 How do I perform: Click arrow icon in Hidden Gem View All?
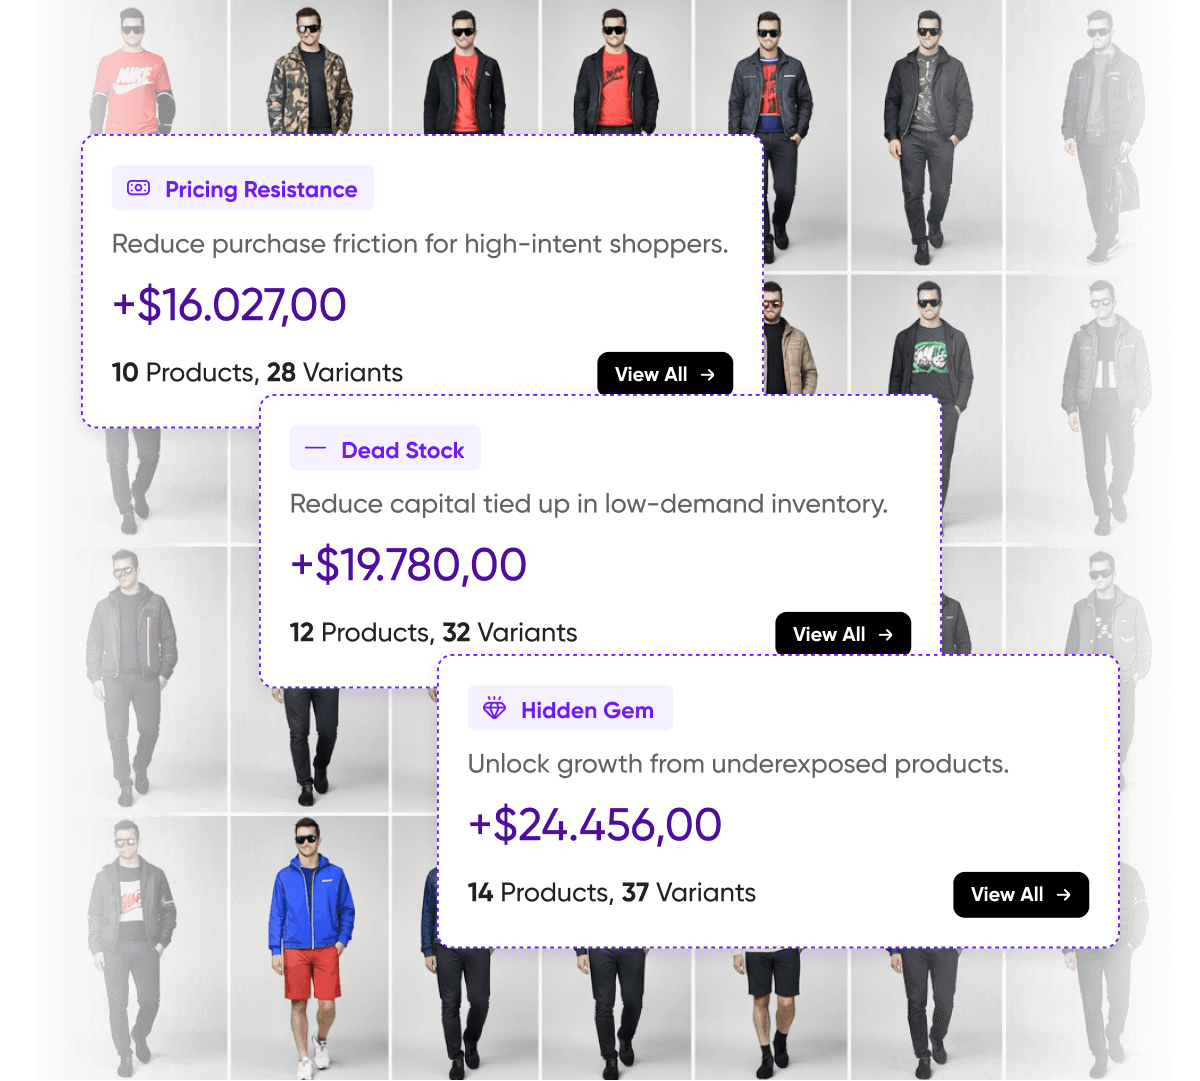[x=1064, y=894]
